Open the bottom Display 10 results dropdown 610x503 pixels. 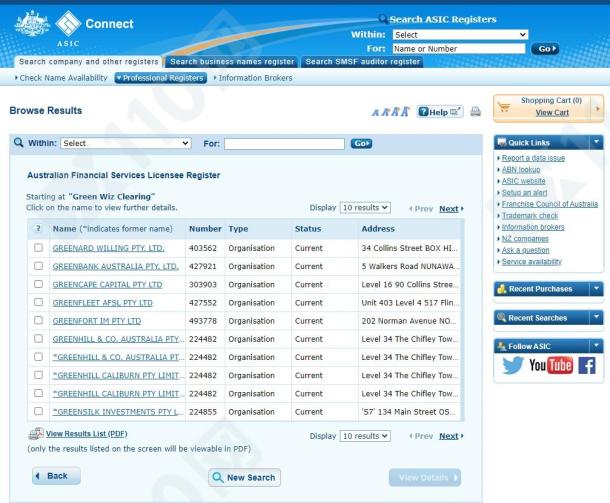point(365,436)
